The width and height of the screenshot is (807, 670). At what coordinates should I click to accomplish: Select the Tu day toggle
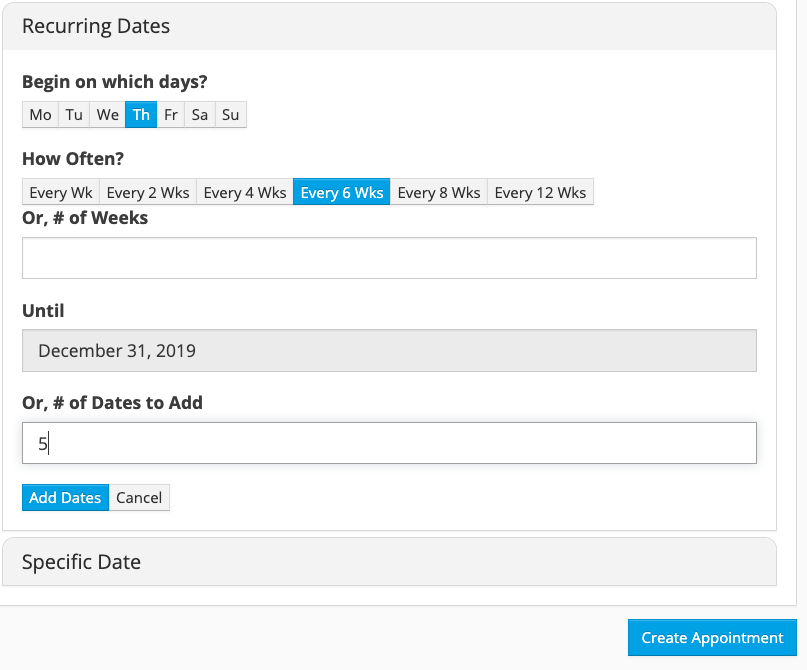point(74,114)
